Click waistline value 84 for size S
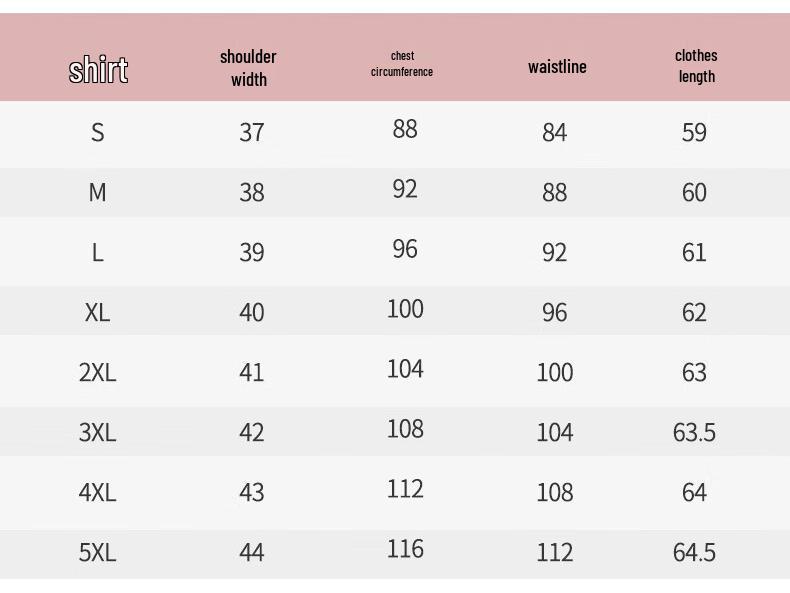The width and height of the screenshot is (790, 593). coord(554,132)
